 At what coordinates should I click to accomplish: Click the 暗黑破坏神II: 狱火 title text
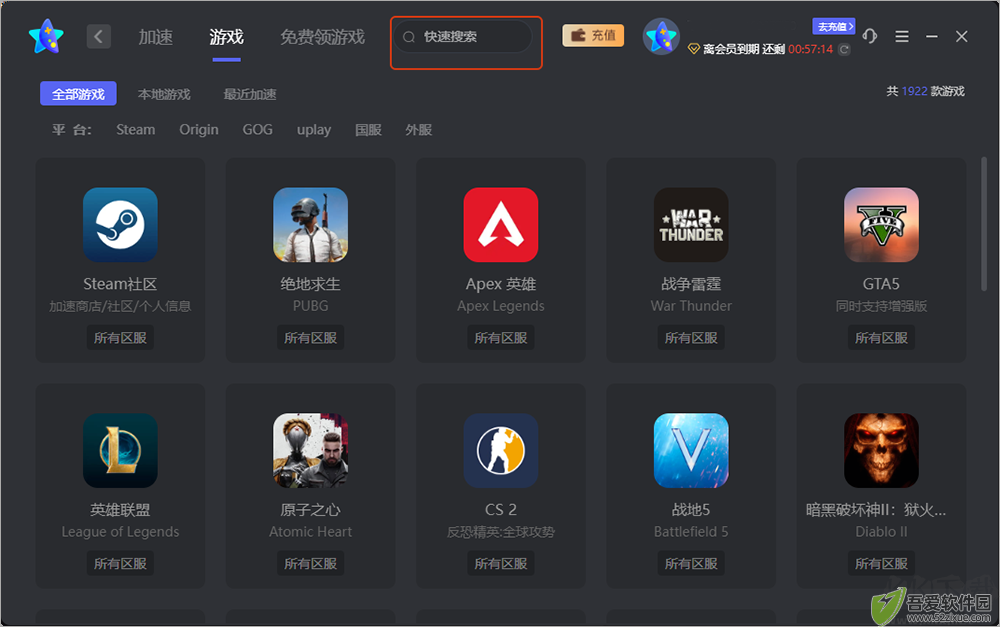click(876, 510)
